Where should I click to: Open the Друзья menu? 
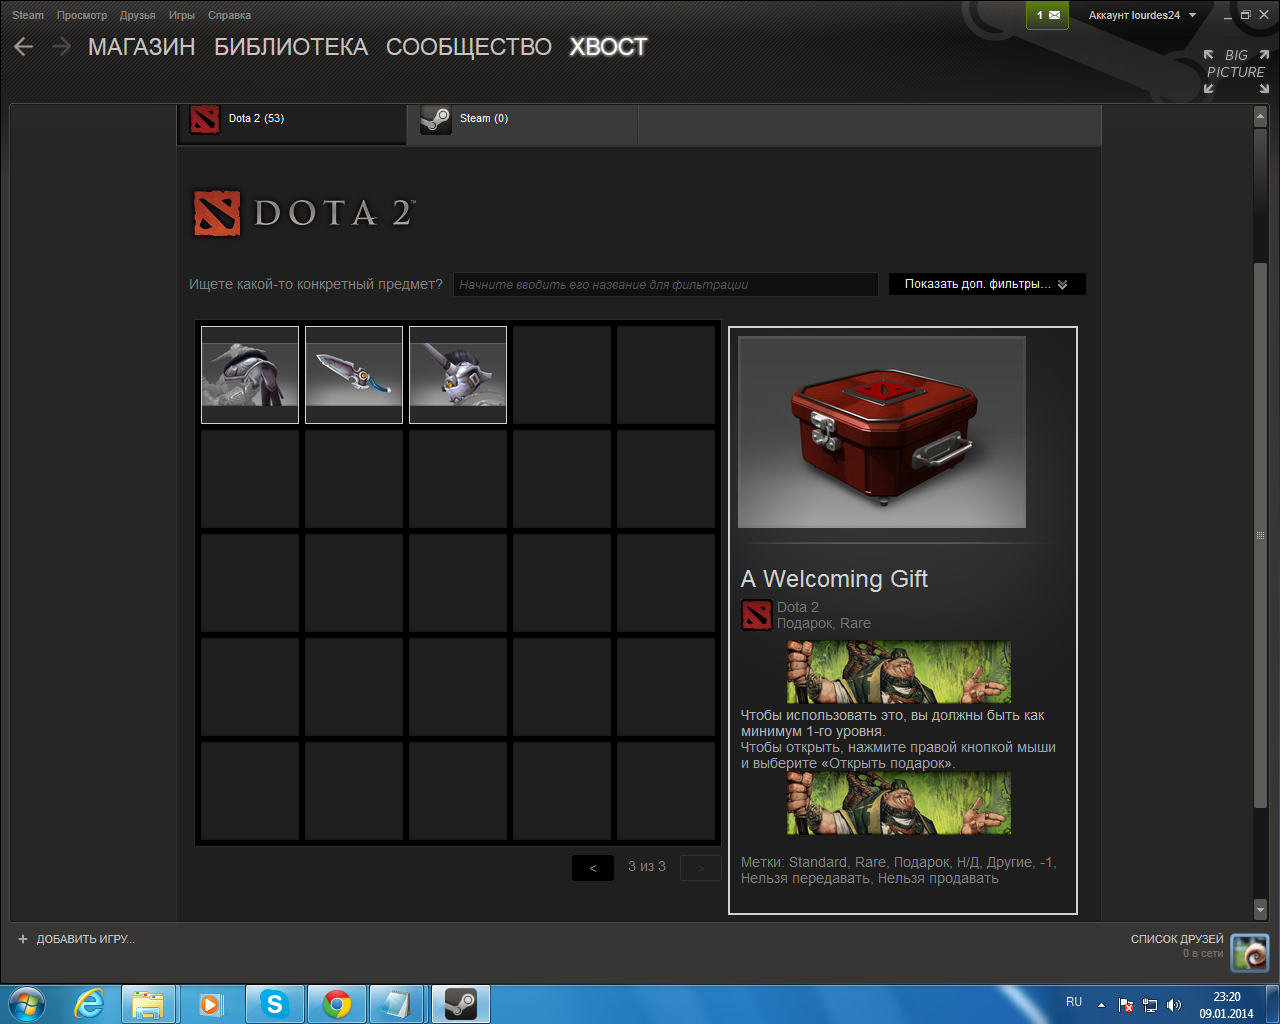click(x=138, y=15)
